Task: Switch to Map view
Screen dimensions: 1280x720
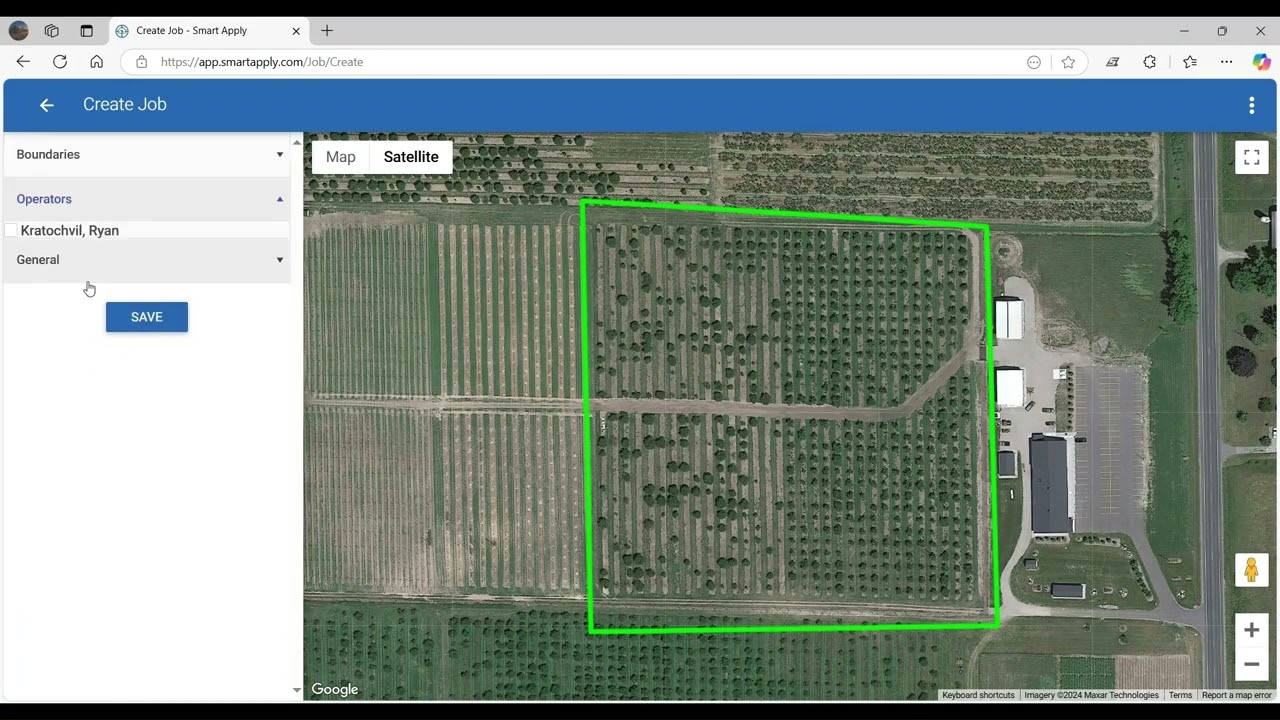Action: pyautogui.click(x=341, y=157)
